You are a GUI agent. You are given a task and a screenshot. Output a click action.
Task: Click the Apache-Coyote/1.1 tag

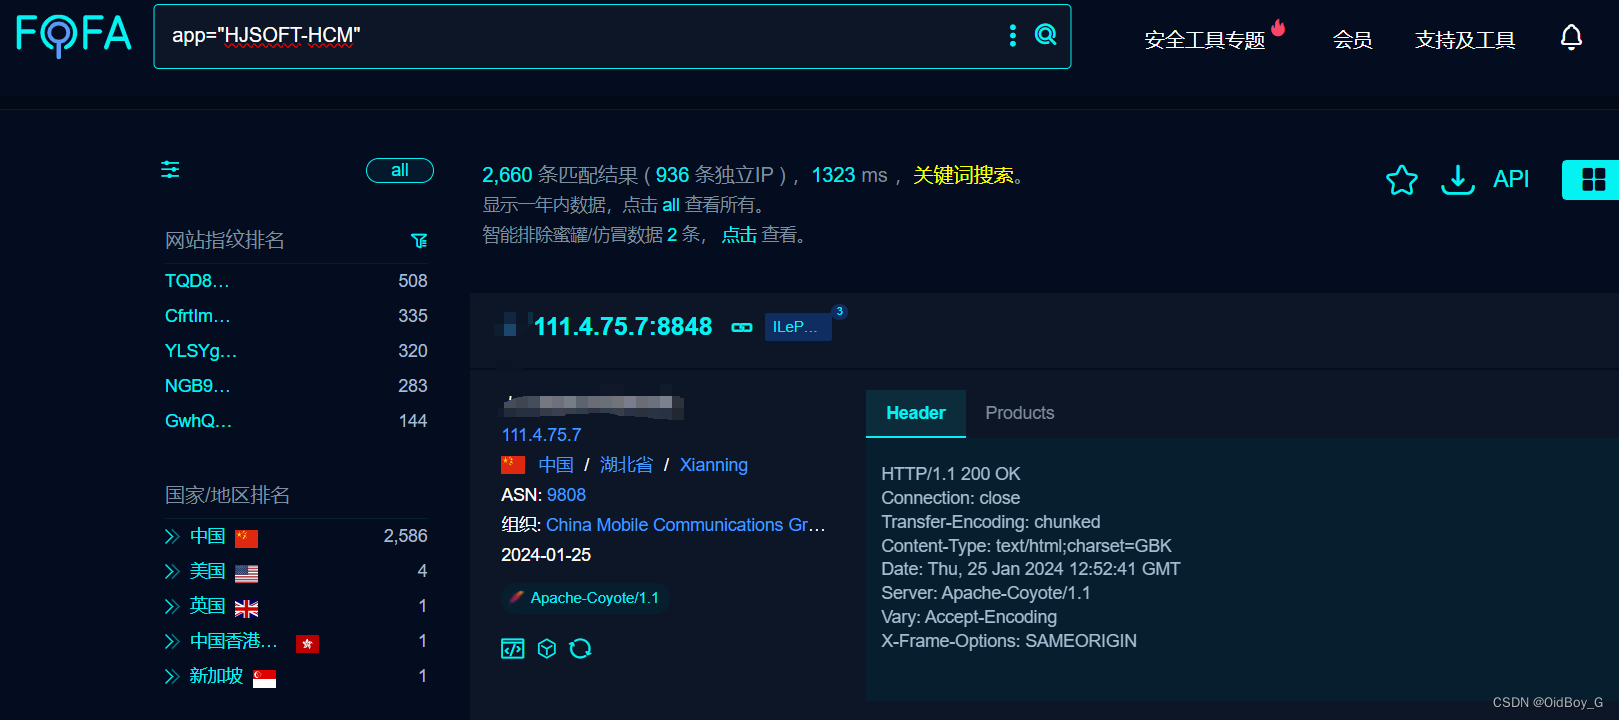585,598
